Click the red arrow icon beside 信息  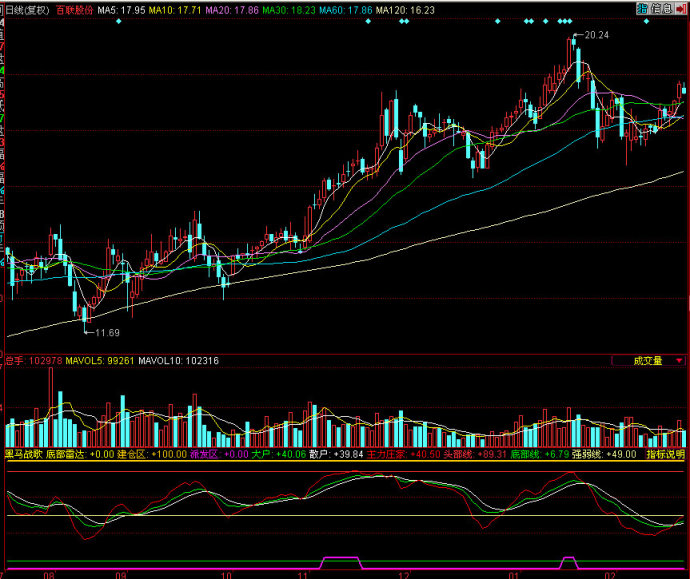tap(680, 8)
